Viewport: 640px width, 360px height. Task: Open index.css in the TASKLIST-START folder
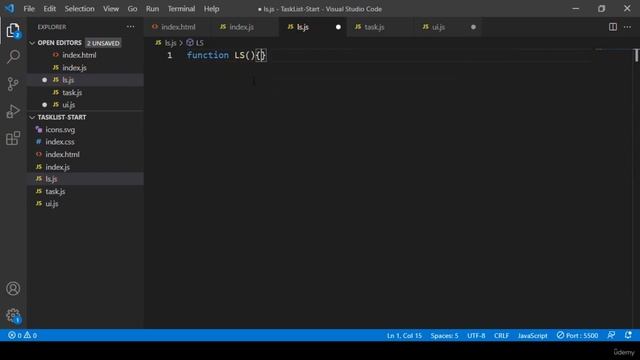[85, 142]
